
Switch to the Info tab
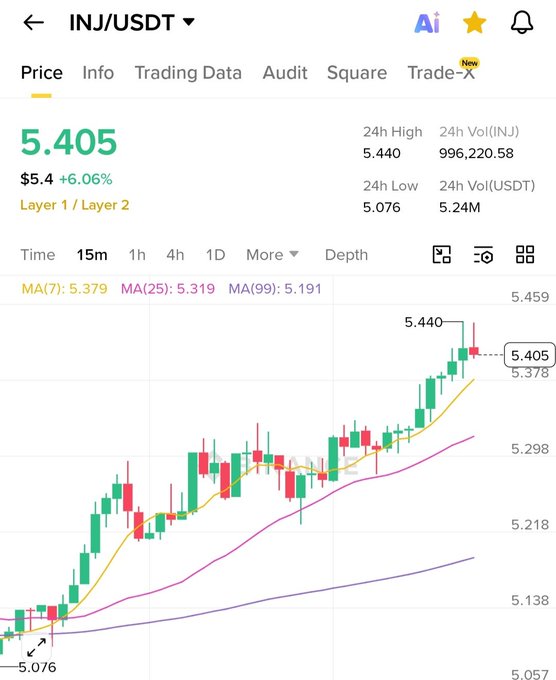pyautogui.click(x=98, y=72)
